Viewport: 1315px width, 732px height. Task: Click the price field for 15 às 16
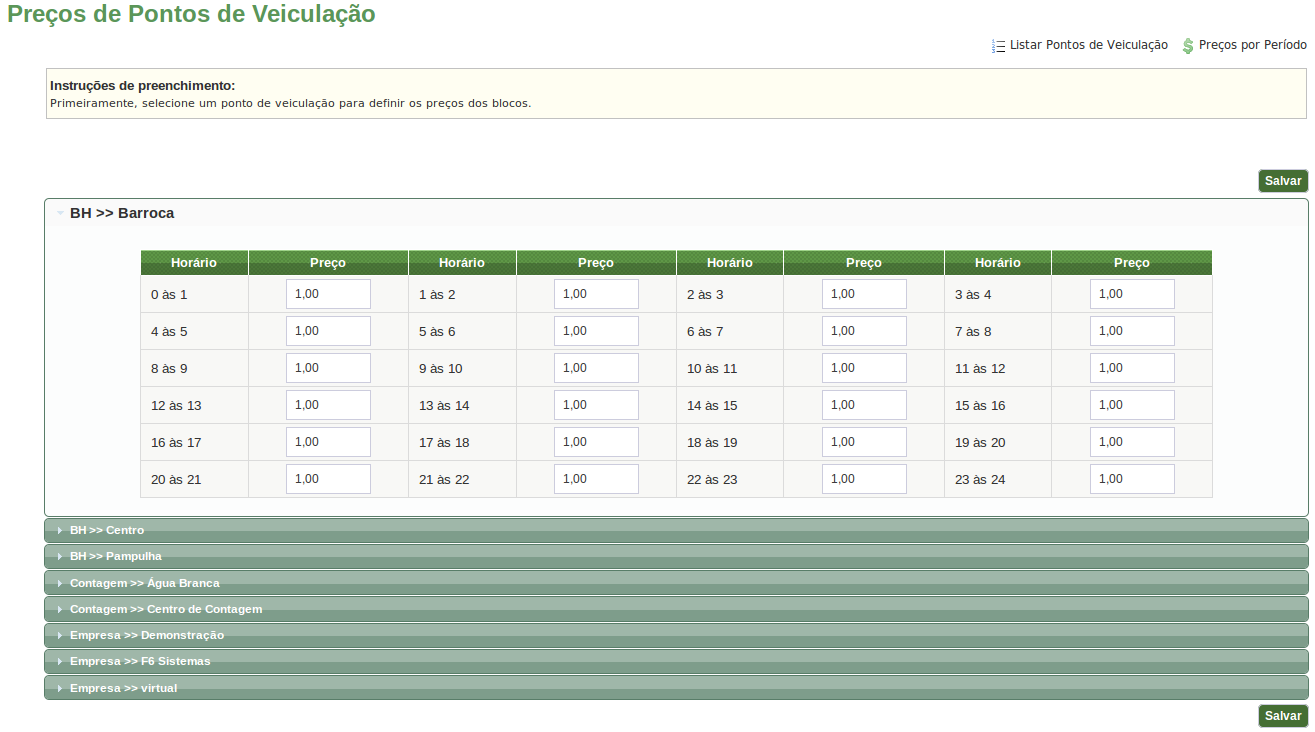(x=1132, y=405)
